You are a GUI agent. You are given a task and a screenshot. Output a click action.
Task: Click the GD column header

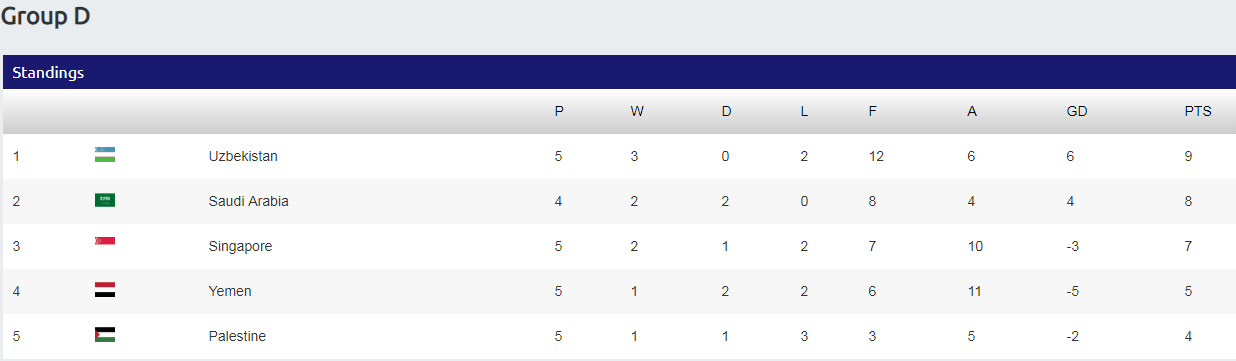tap(1077, 111)
